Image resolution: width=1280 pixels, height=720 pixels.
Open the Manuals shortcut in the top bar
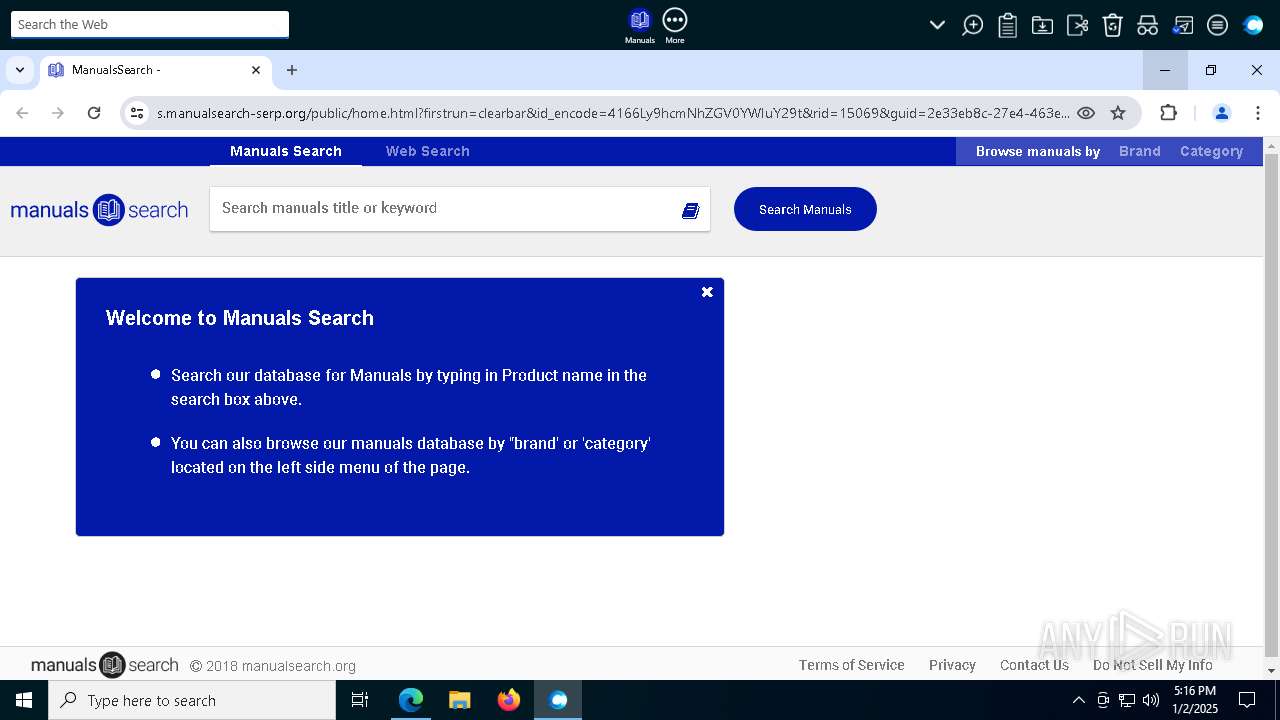(639, 25)
